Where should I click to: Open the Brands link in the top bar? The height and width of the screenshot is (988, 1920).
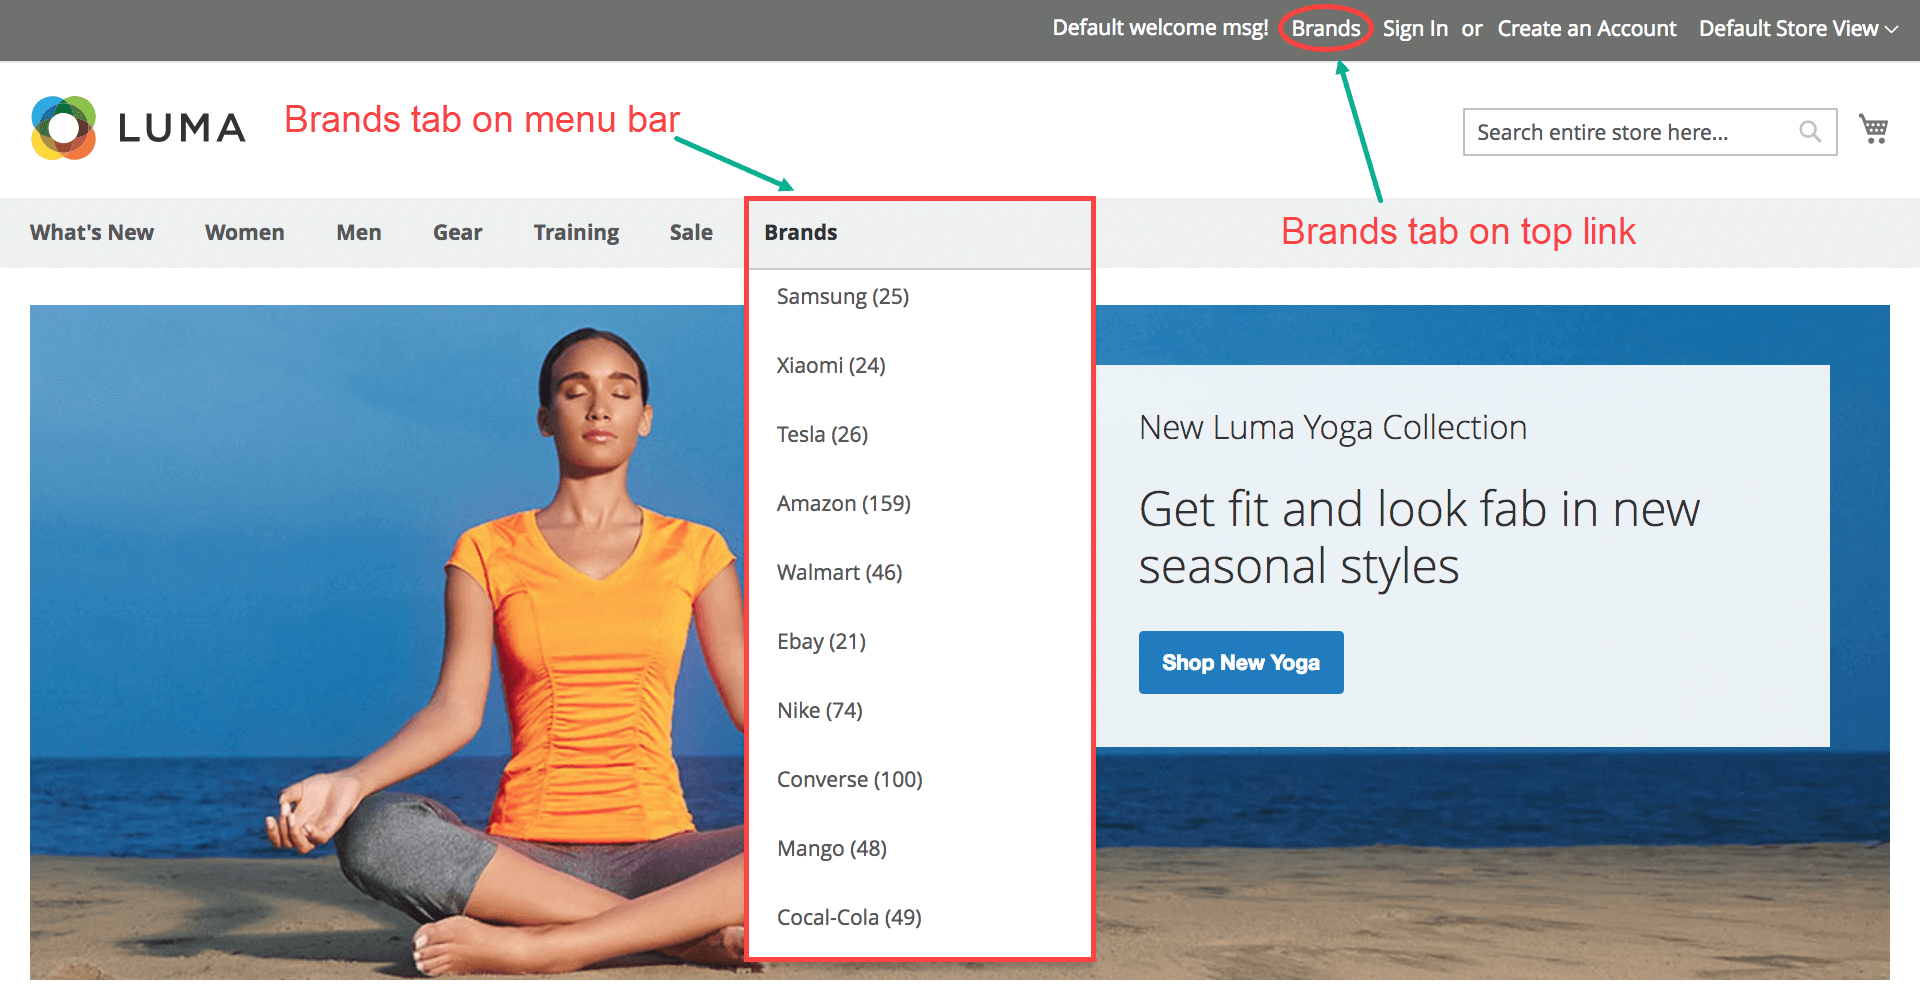[1325, 28]
